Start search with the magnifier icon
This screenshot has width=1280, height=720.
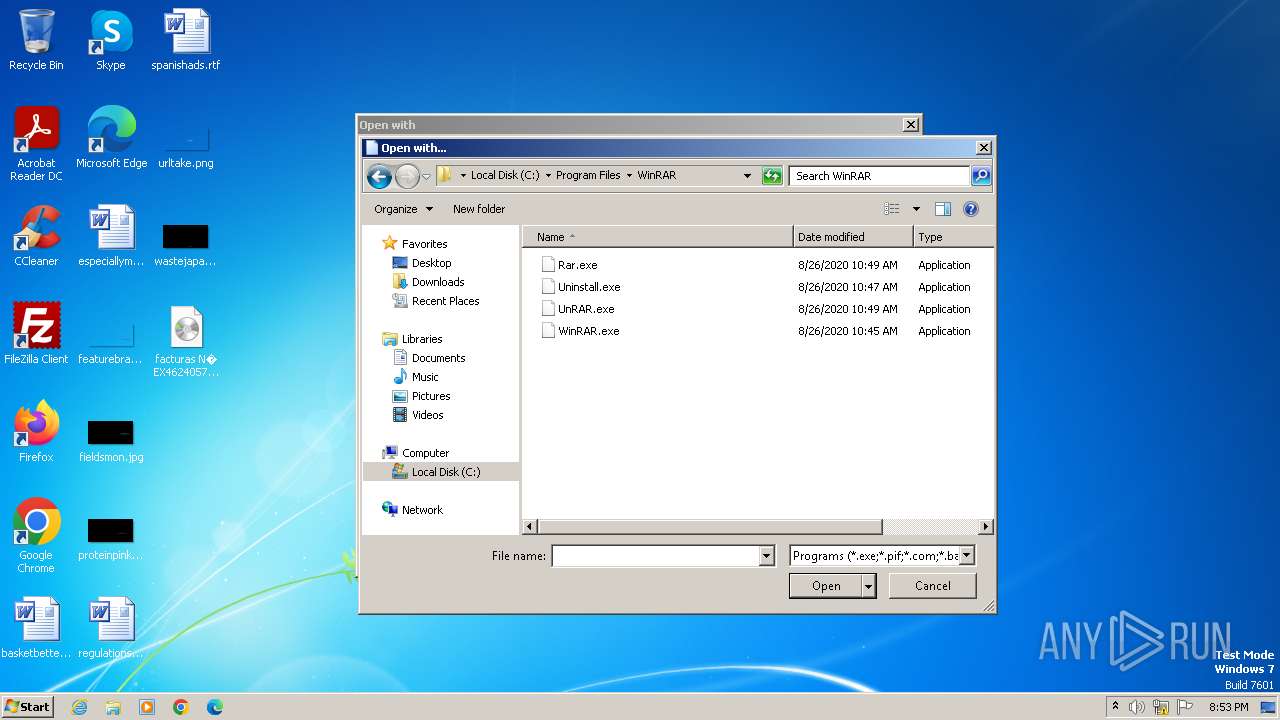(981, 176)
